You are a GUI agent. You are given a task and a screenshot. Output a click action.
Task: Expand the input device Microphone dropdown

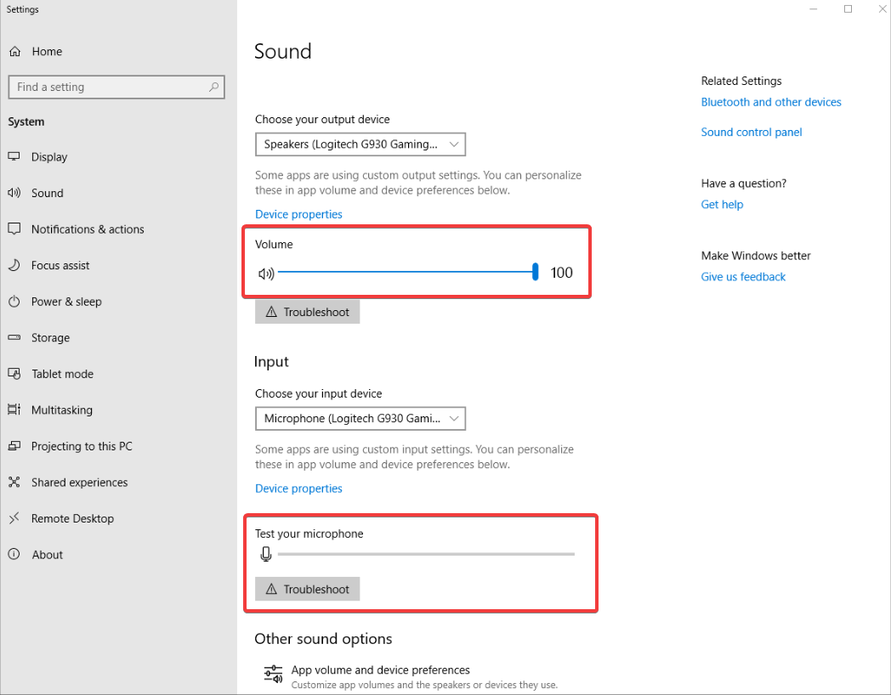pyautogui.click(x=360, y=419)
